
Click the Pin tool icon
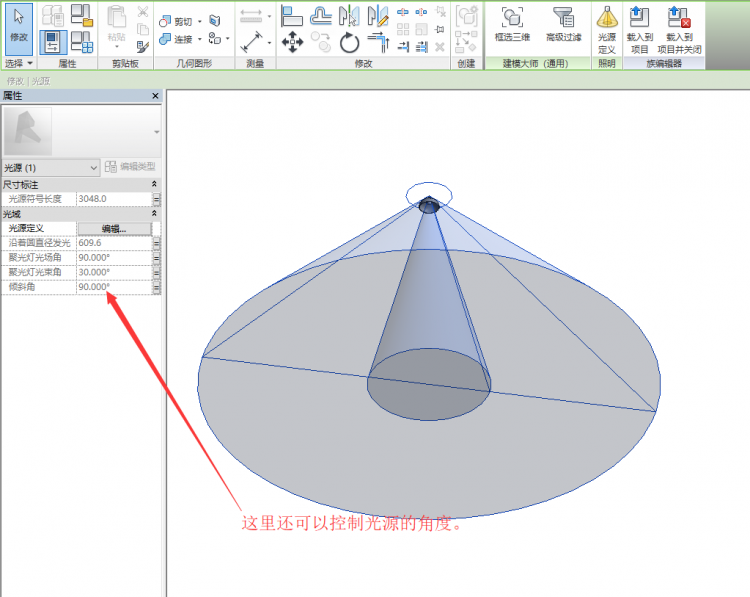tap(440, 29)
